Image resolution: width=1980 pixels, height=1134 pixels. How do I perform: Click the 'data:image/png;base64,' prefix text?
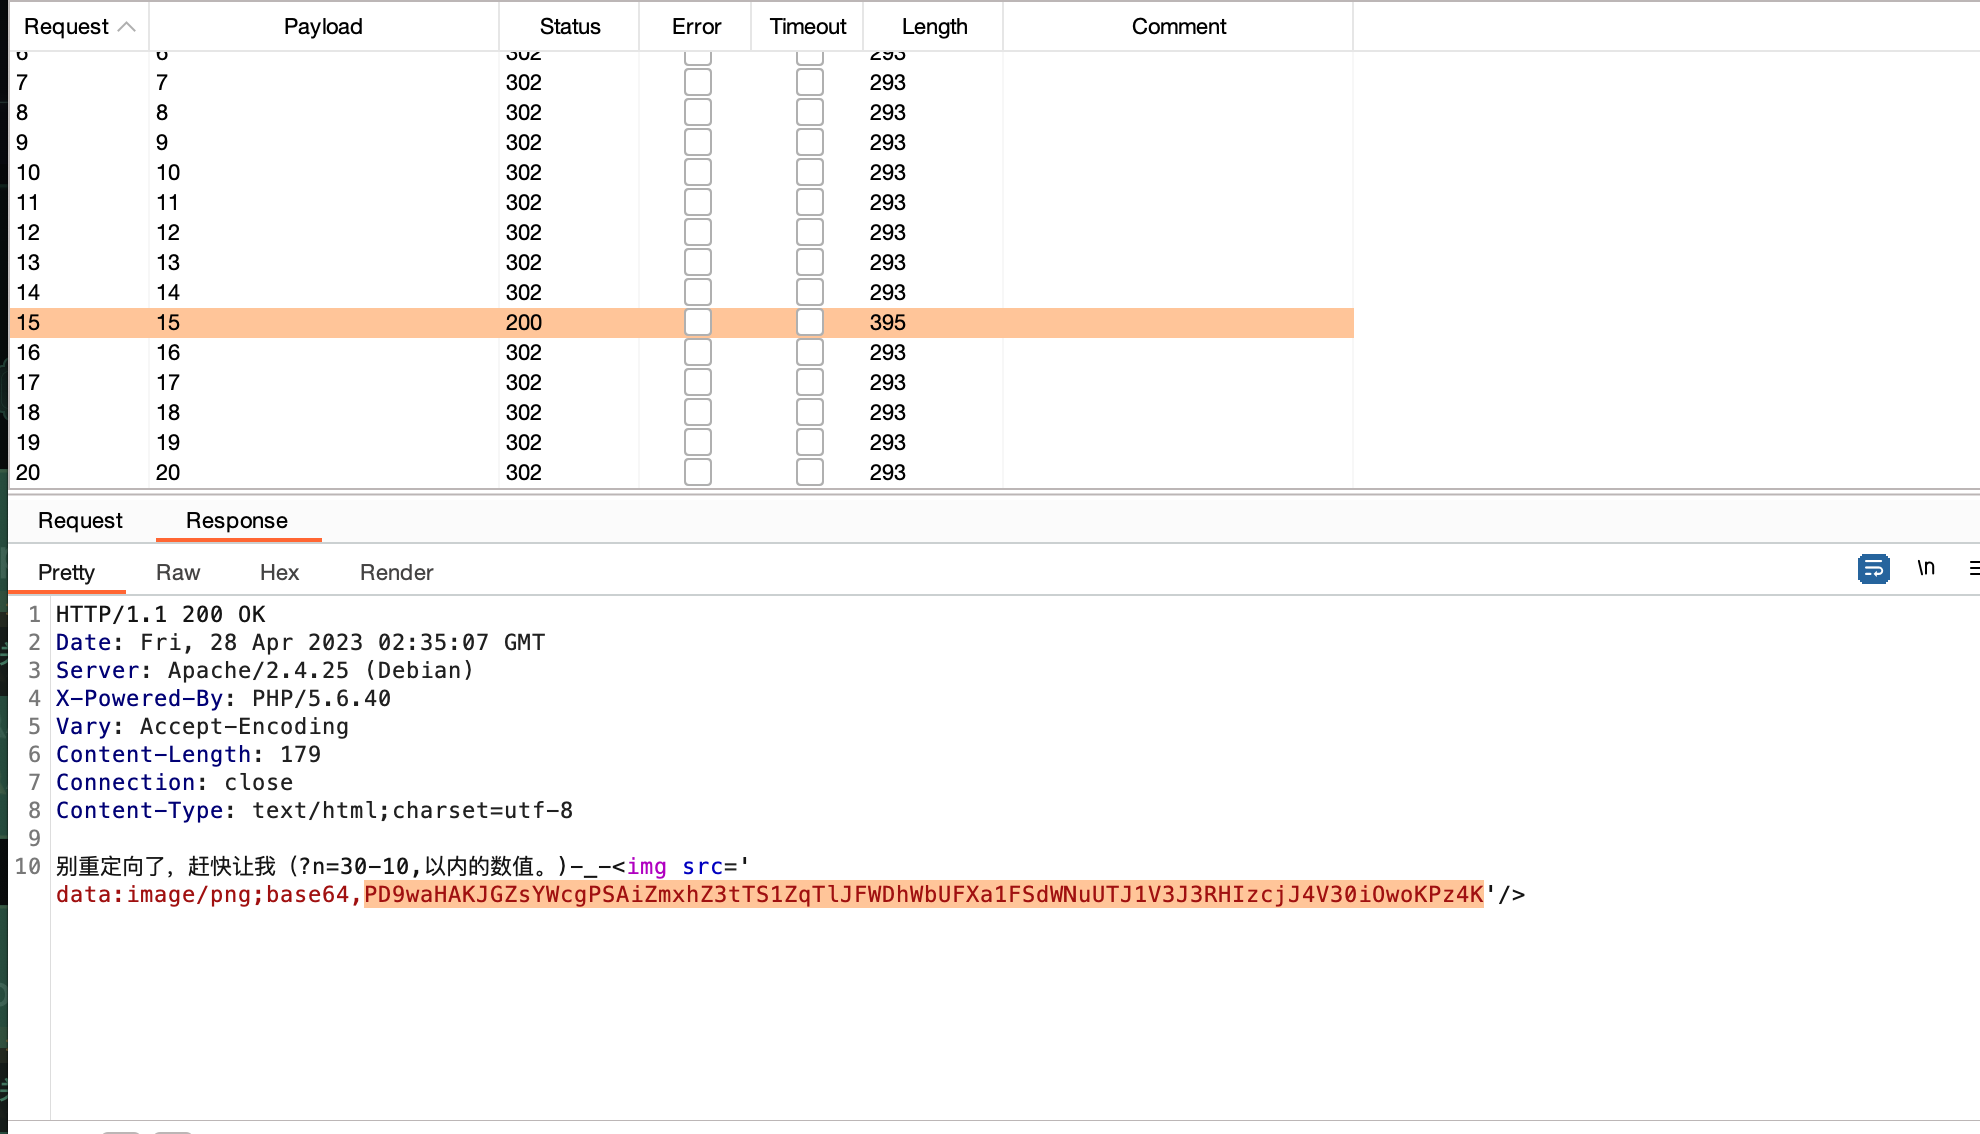(x=209, y=894)
